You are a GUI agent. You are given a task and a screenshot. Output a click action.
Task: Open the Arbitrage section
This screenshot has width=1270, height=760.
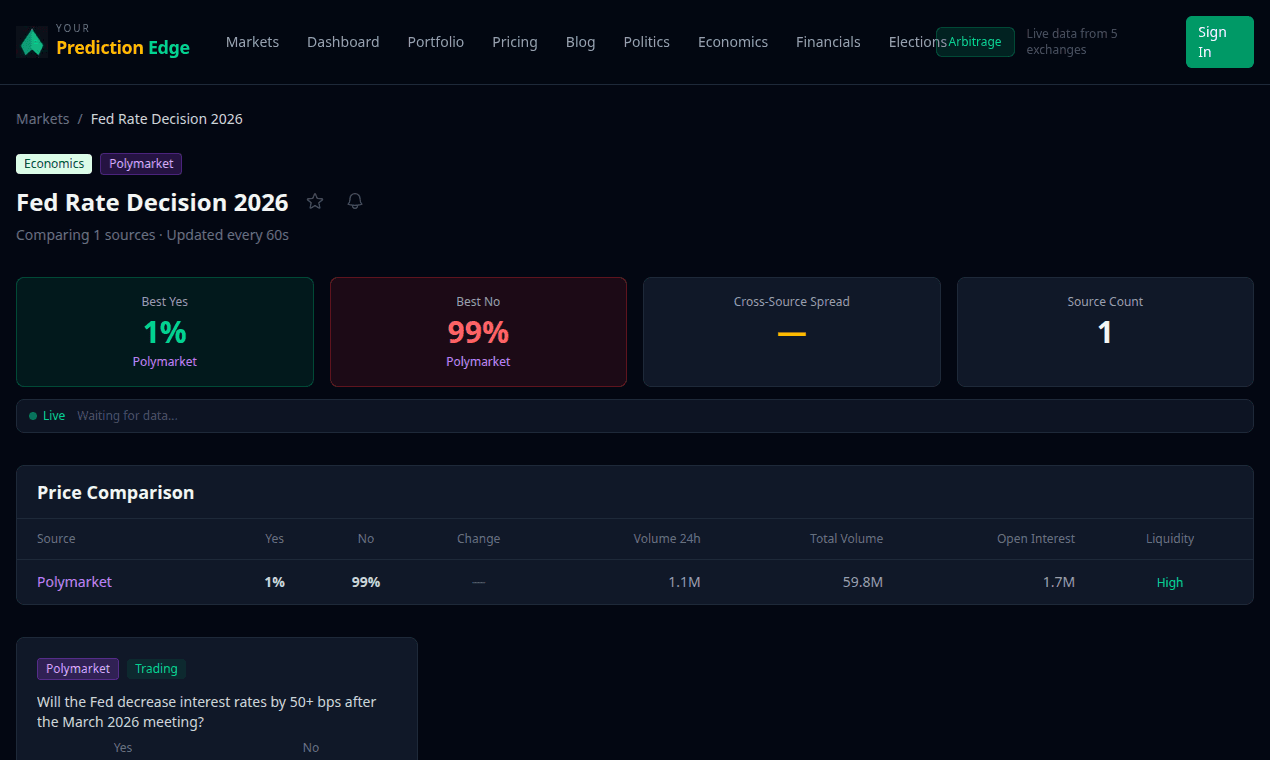click(x=974, y=42)
